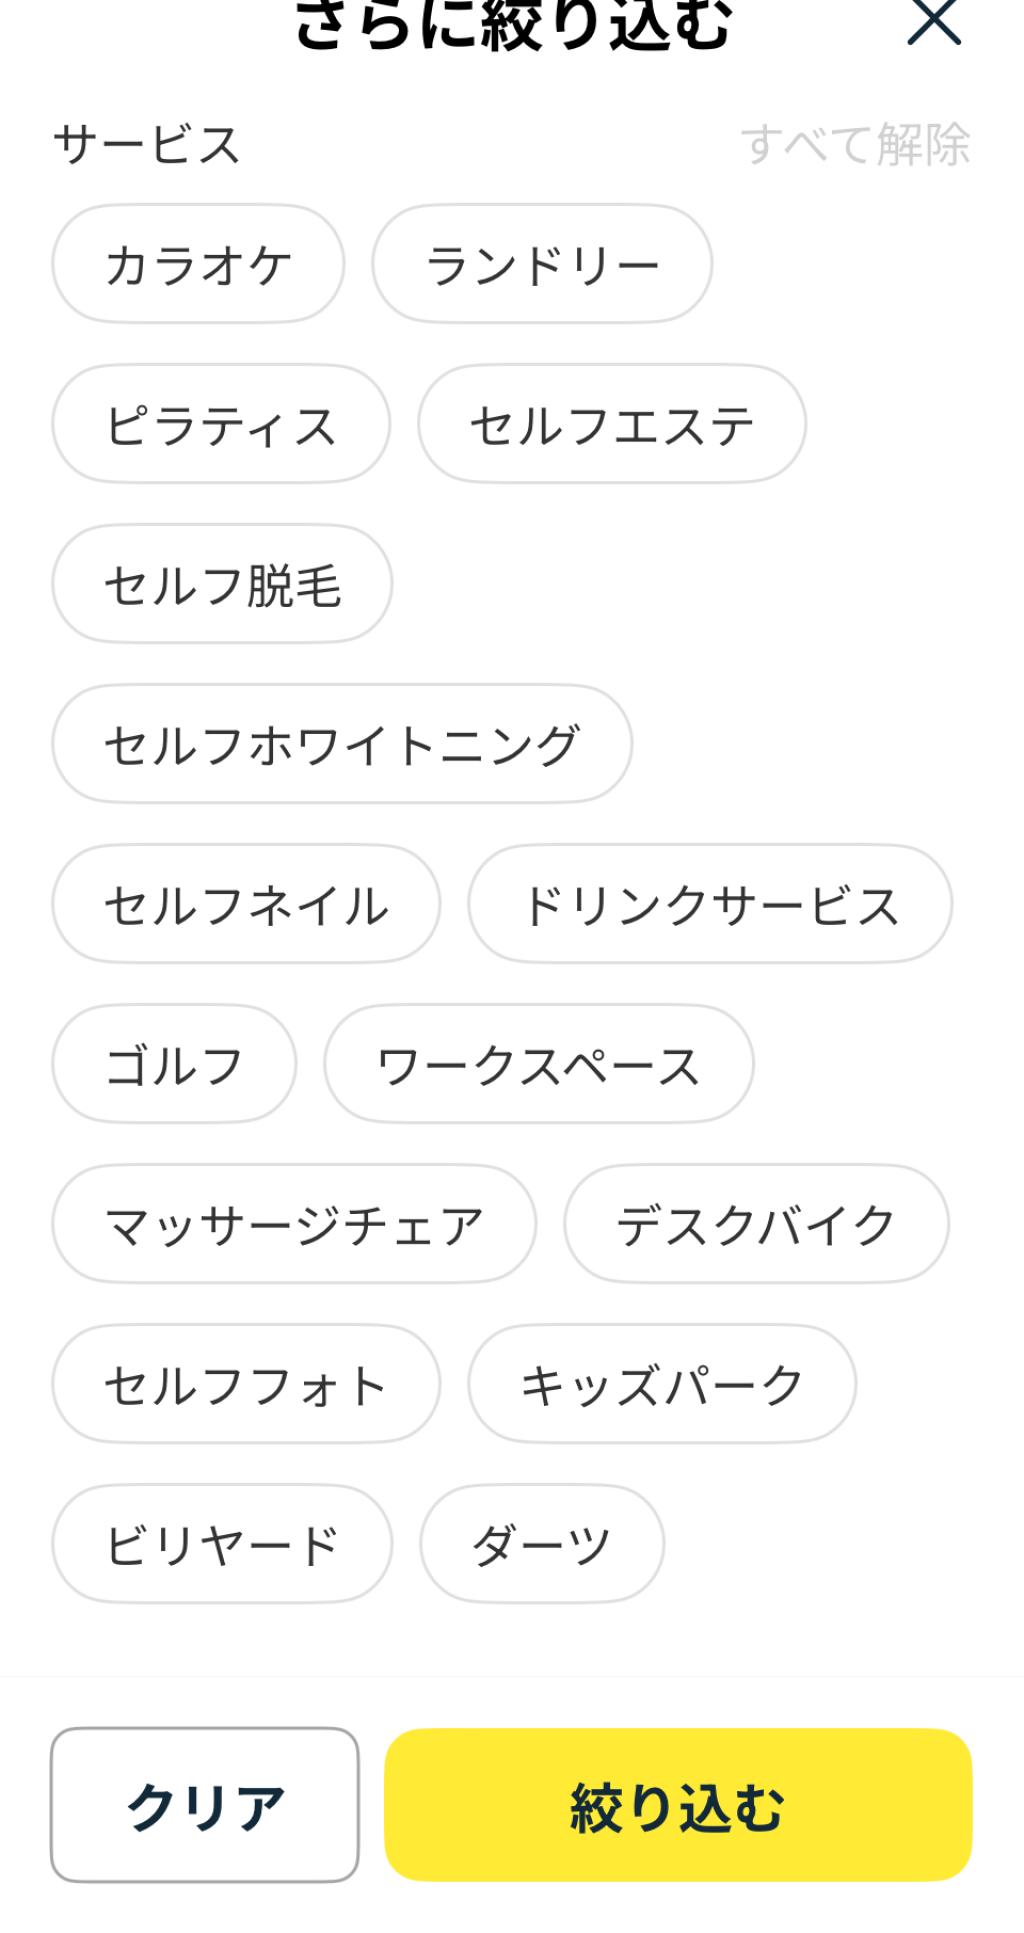Image resolution: width=1024 pixels, height=1933 pixels.
Task: Enable the ゴルフ filter
Action: pos(174,1065)
